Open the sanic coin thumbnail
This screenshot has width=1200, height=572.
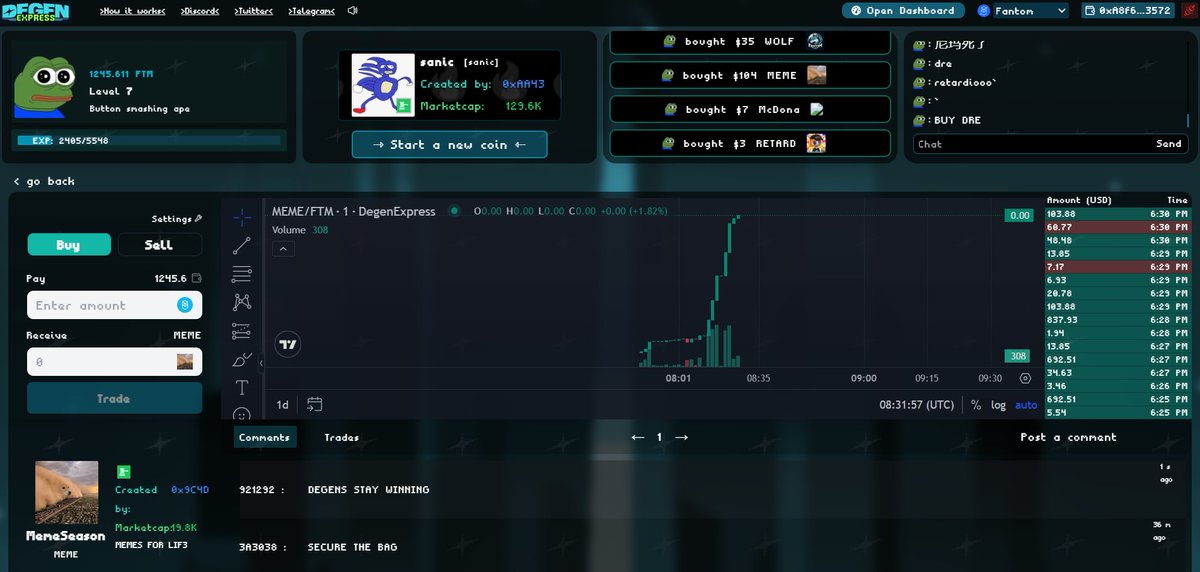[383, 85]
